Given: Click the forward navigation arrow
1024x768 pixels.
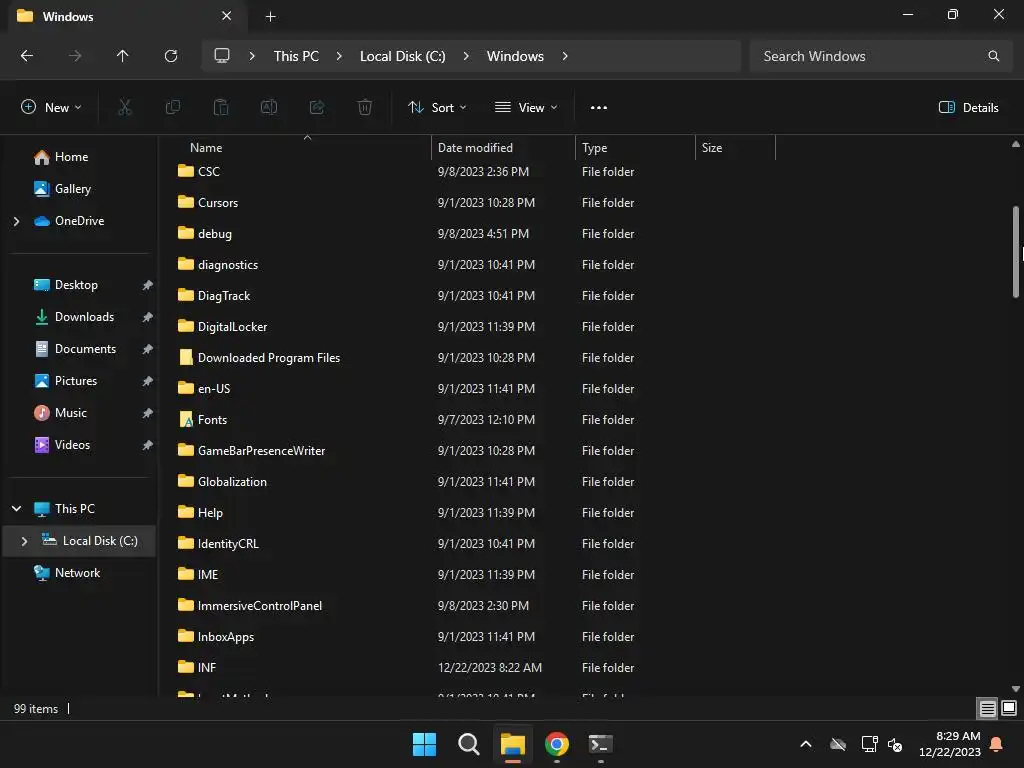Looking at the screenshot, I should [x=75, y=56].
